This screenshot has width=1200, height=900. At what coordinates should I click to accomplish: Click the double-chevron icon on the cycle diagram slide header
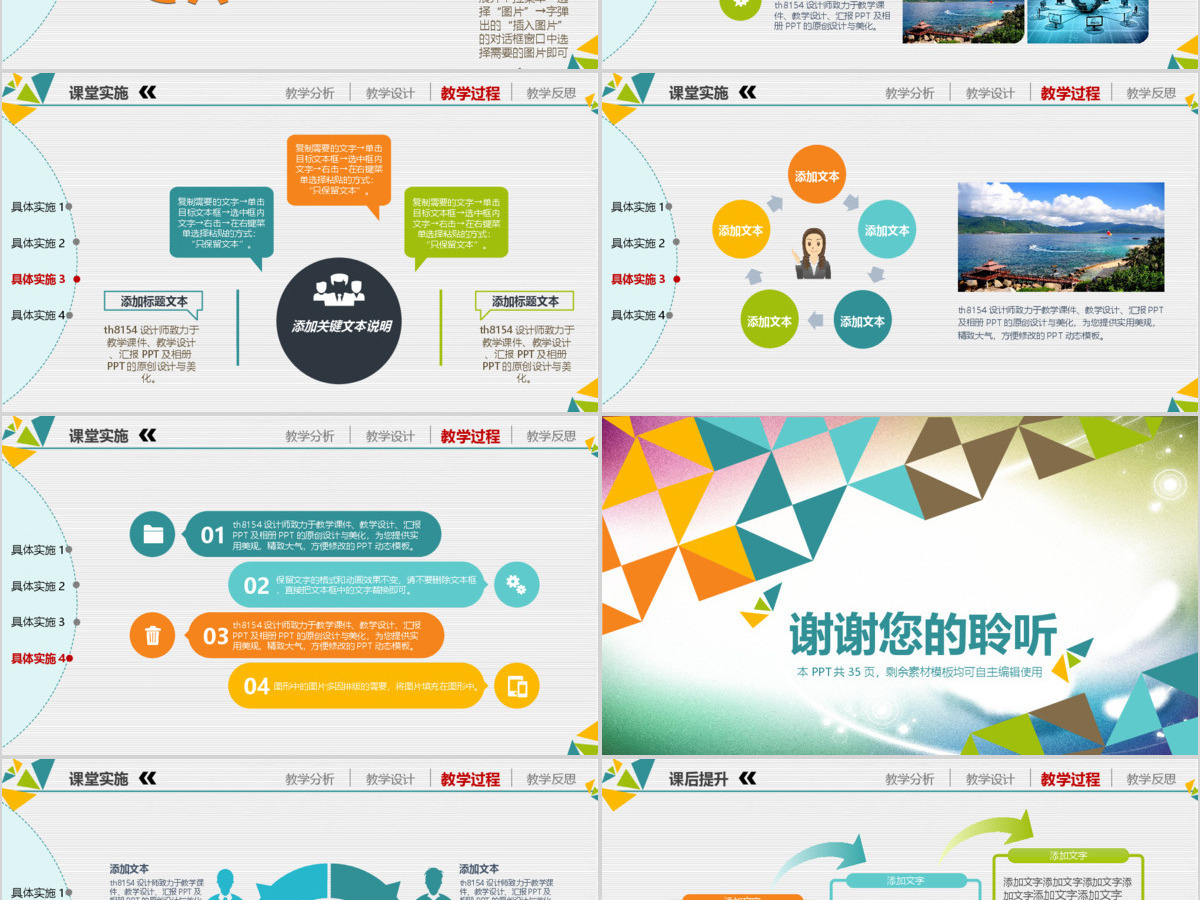[x=747, y=93]
